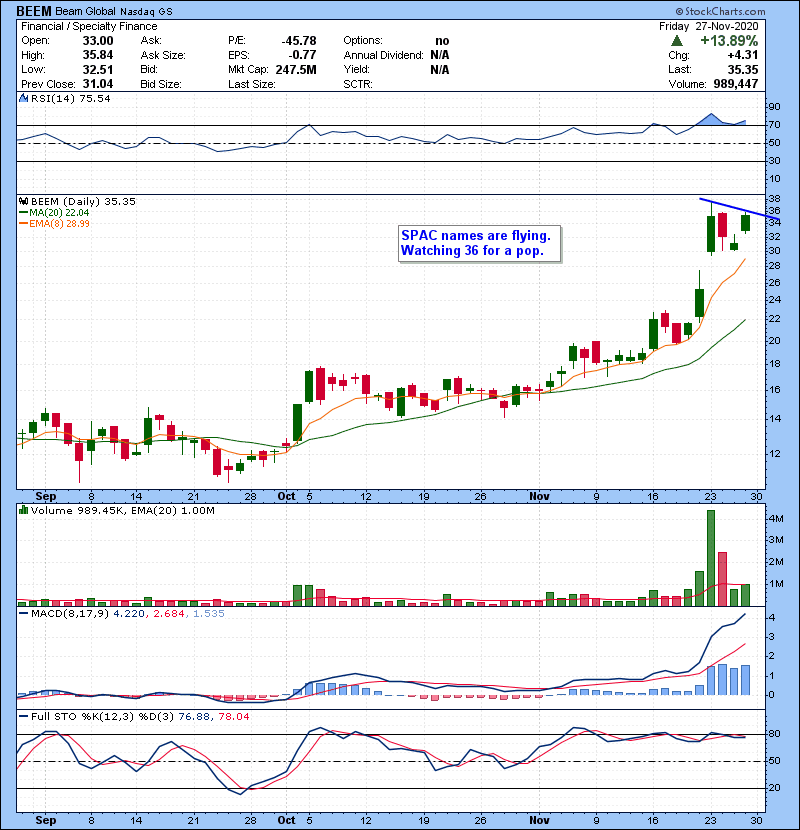Click the Nasdaq GS exchange label

coord(146,12)
